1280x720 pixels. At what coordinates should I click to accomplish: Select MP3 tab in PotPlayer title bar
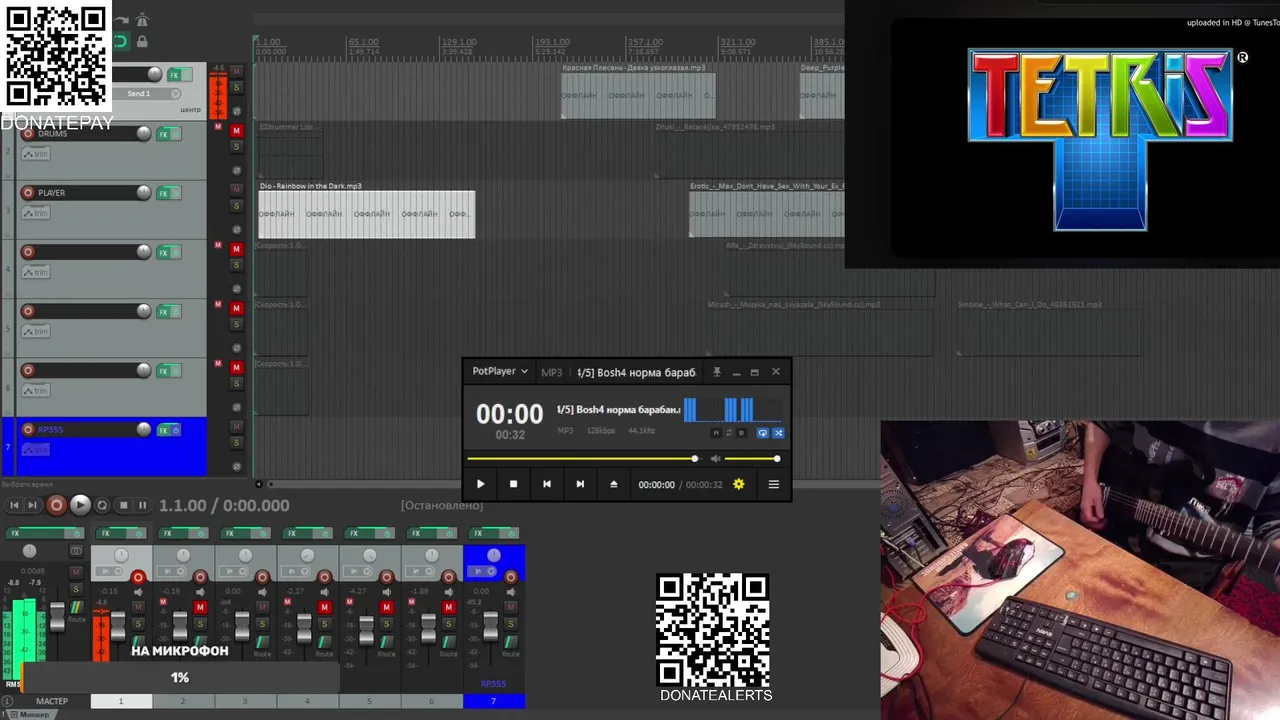(x=552, y=372)
